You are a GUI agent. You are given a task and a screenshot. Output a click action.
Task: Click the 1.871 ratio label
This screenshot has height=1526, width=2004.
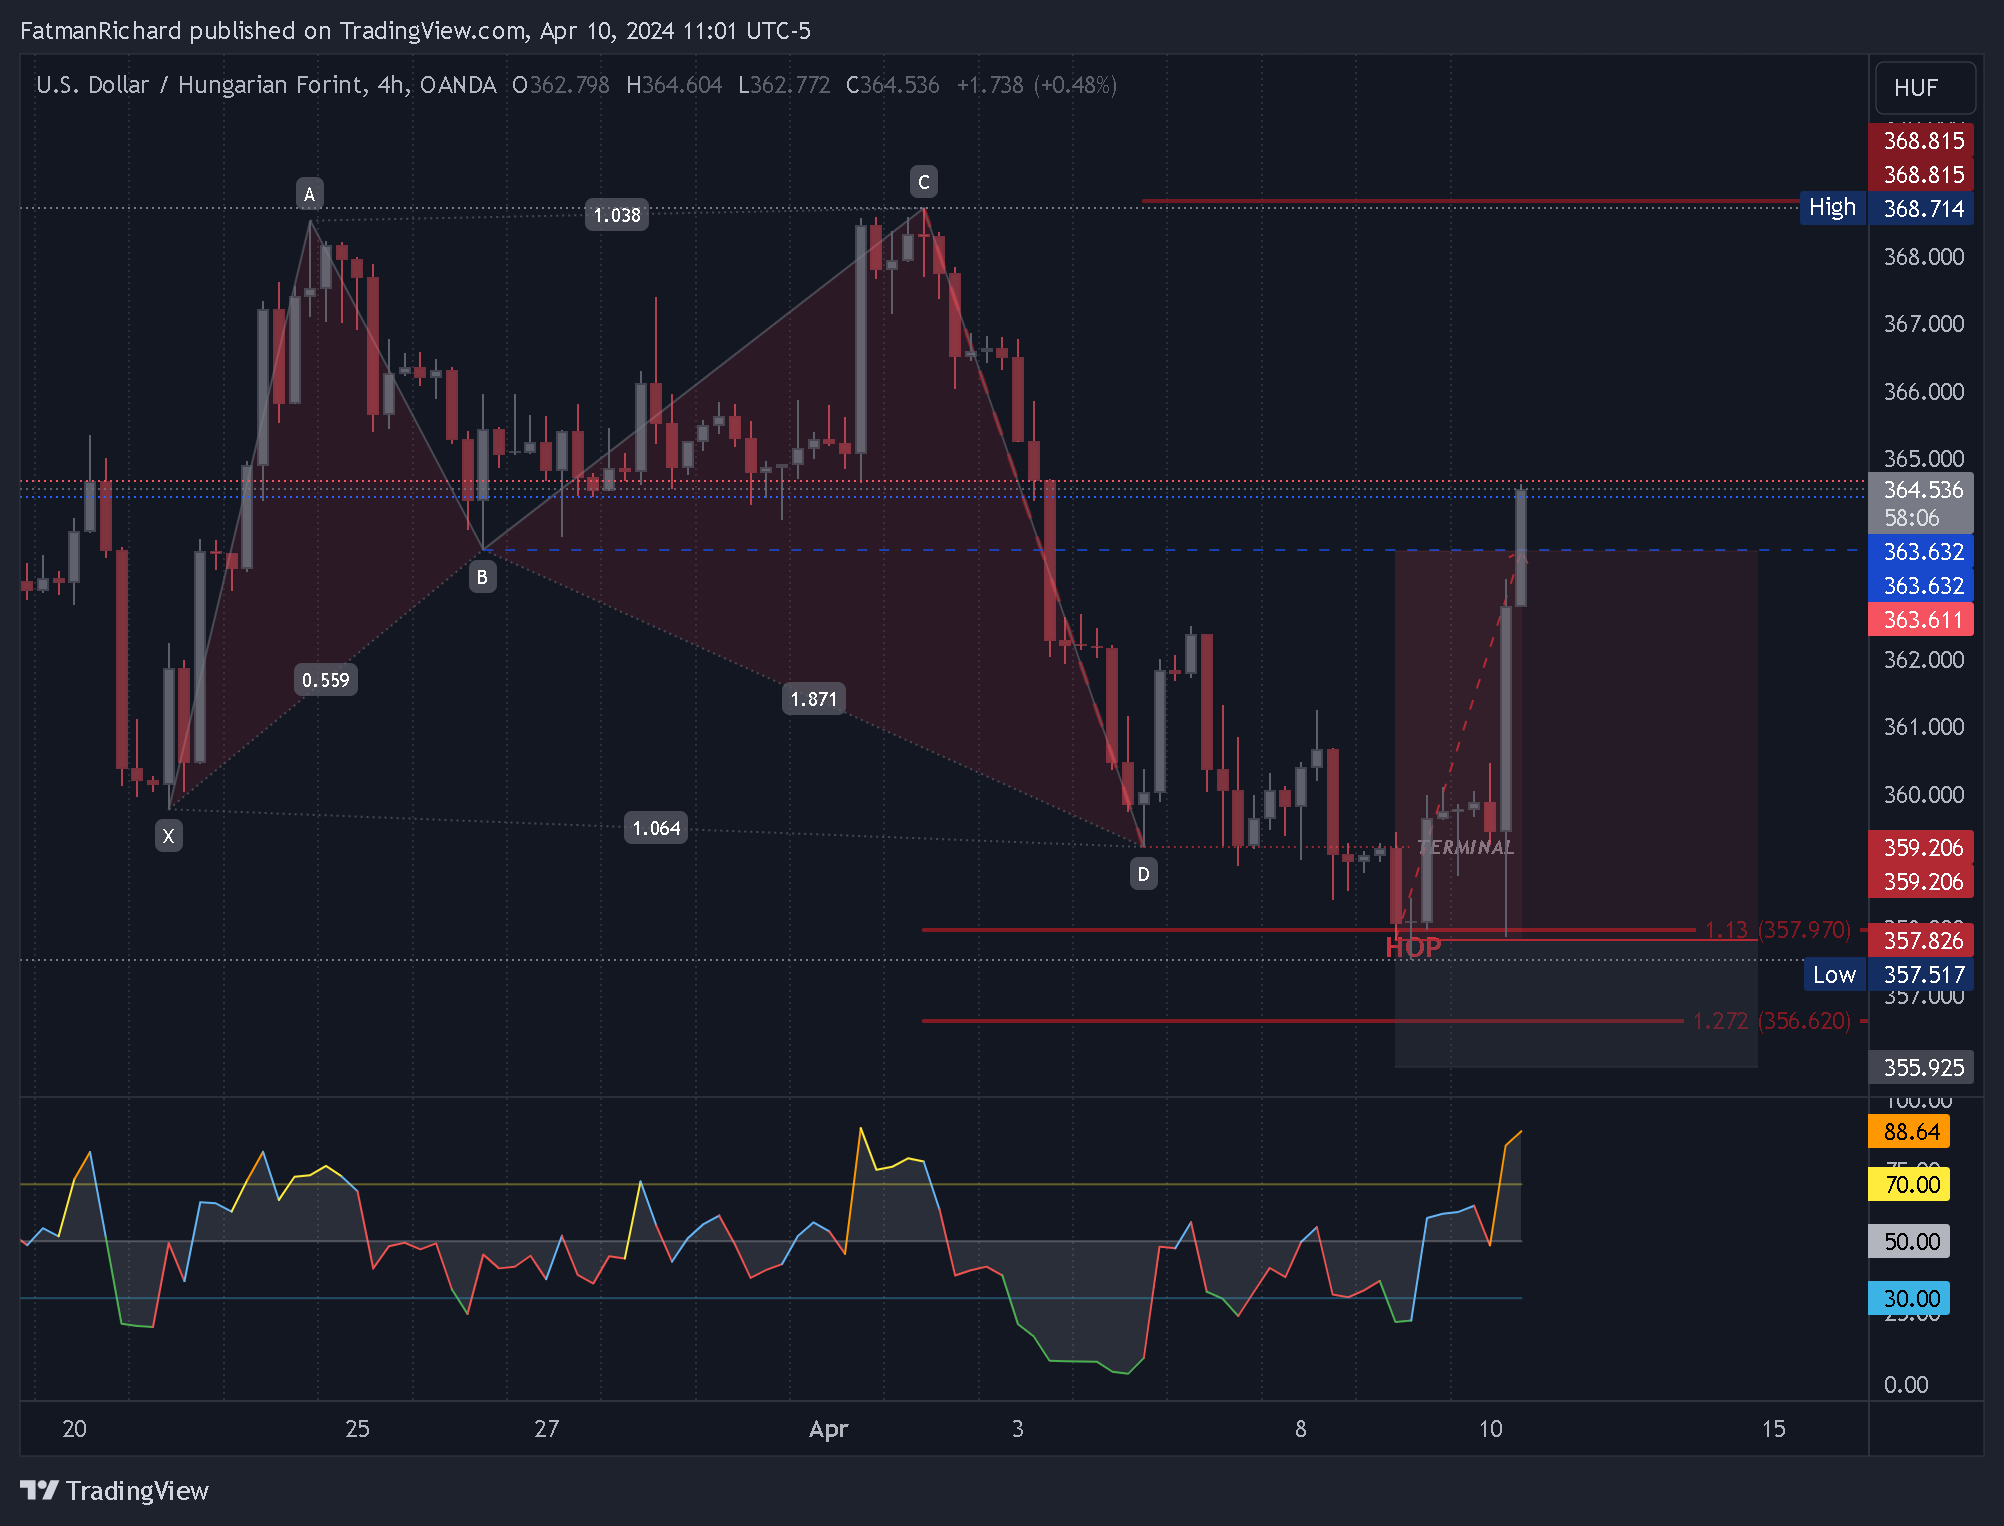point(814,699)
